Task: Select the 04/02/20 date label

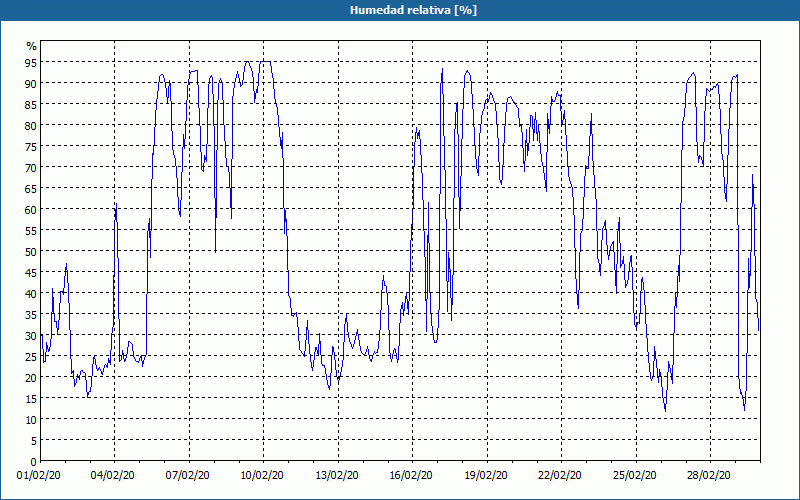Action: click(113, 475)
